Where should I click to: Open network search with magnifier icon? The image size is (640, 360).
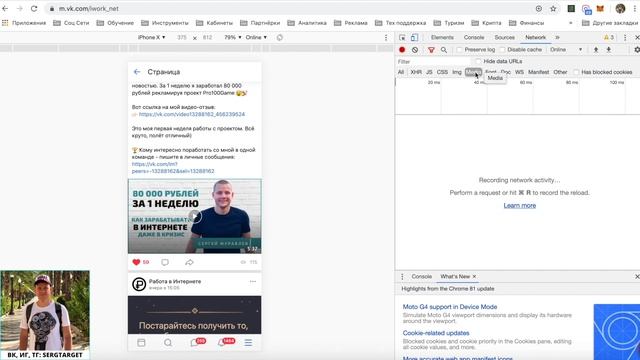tap(444, 50)
